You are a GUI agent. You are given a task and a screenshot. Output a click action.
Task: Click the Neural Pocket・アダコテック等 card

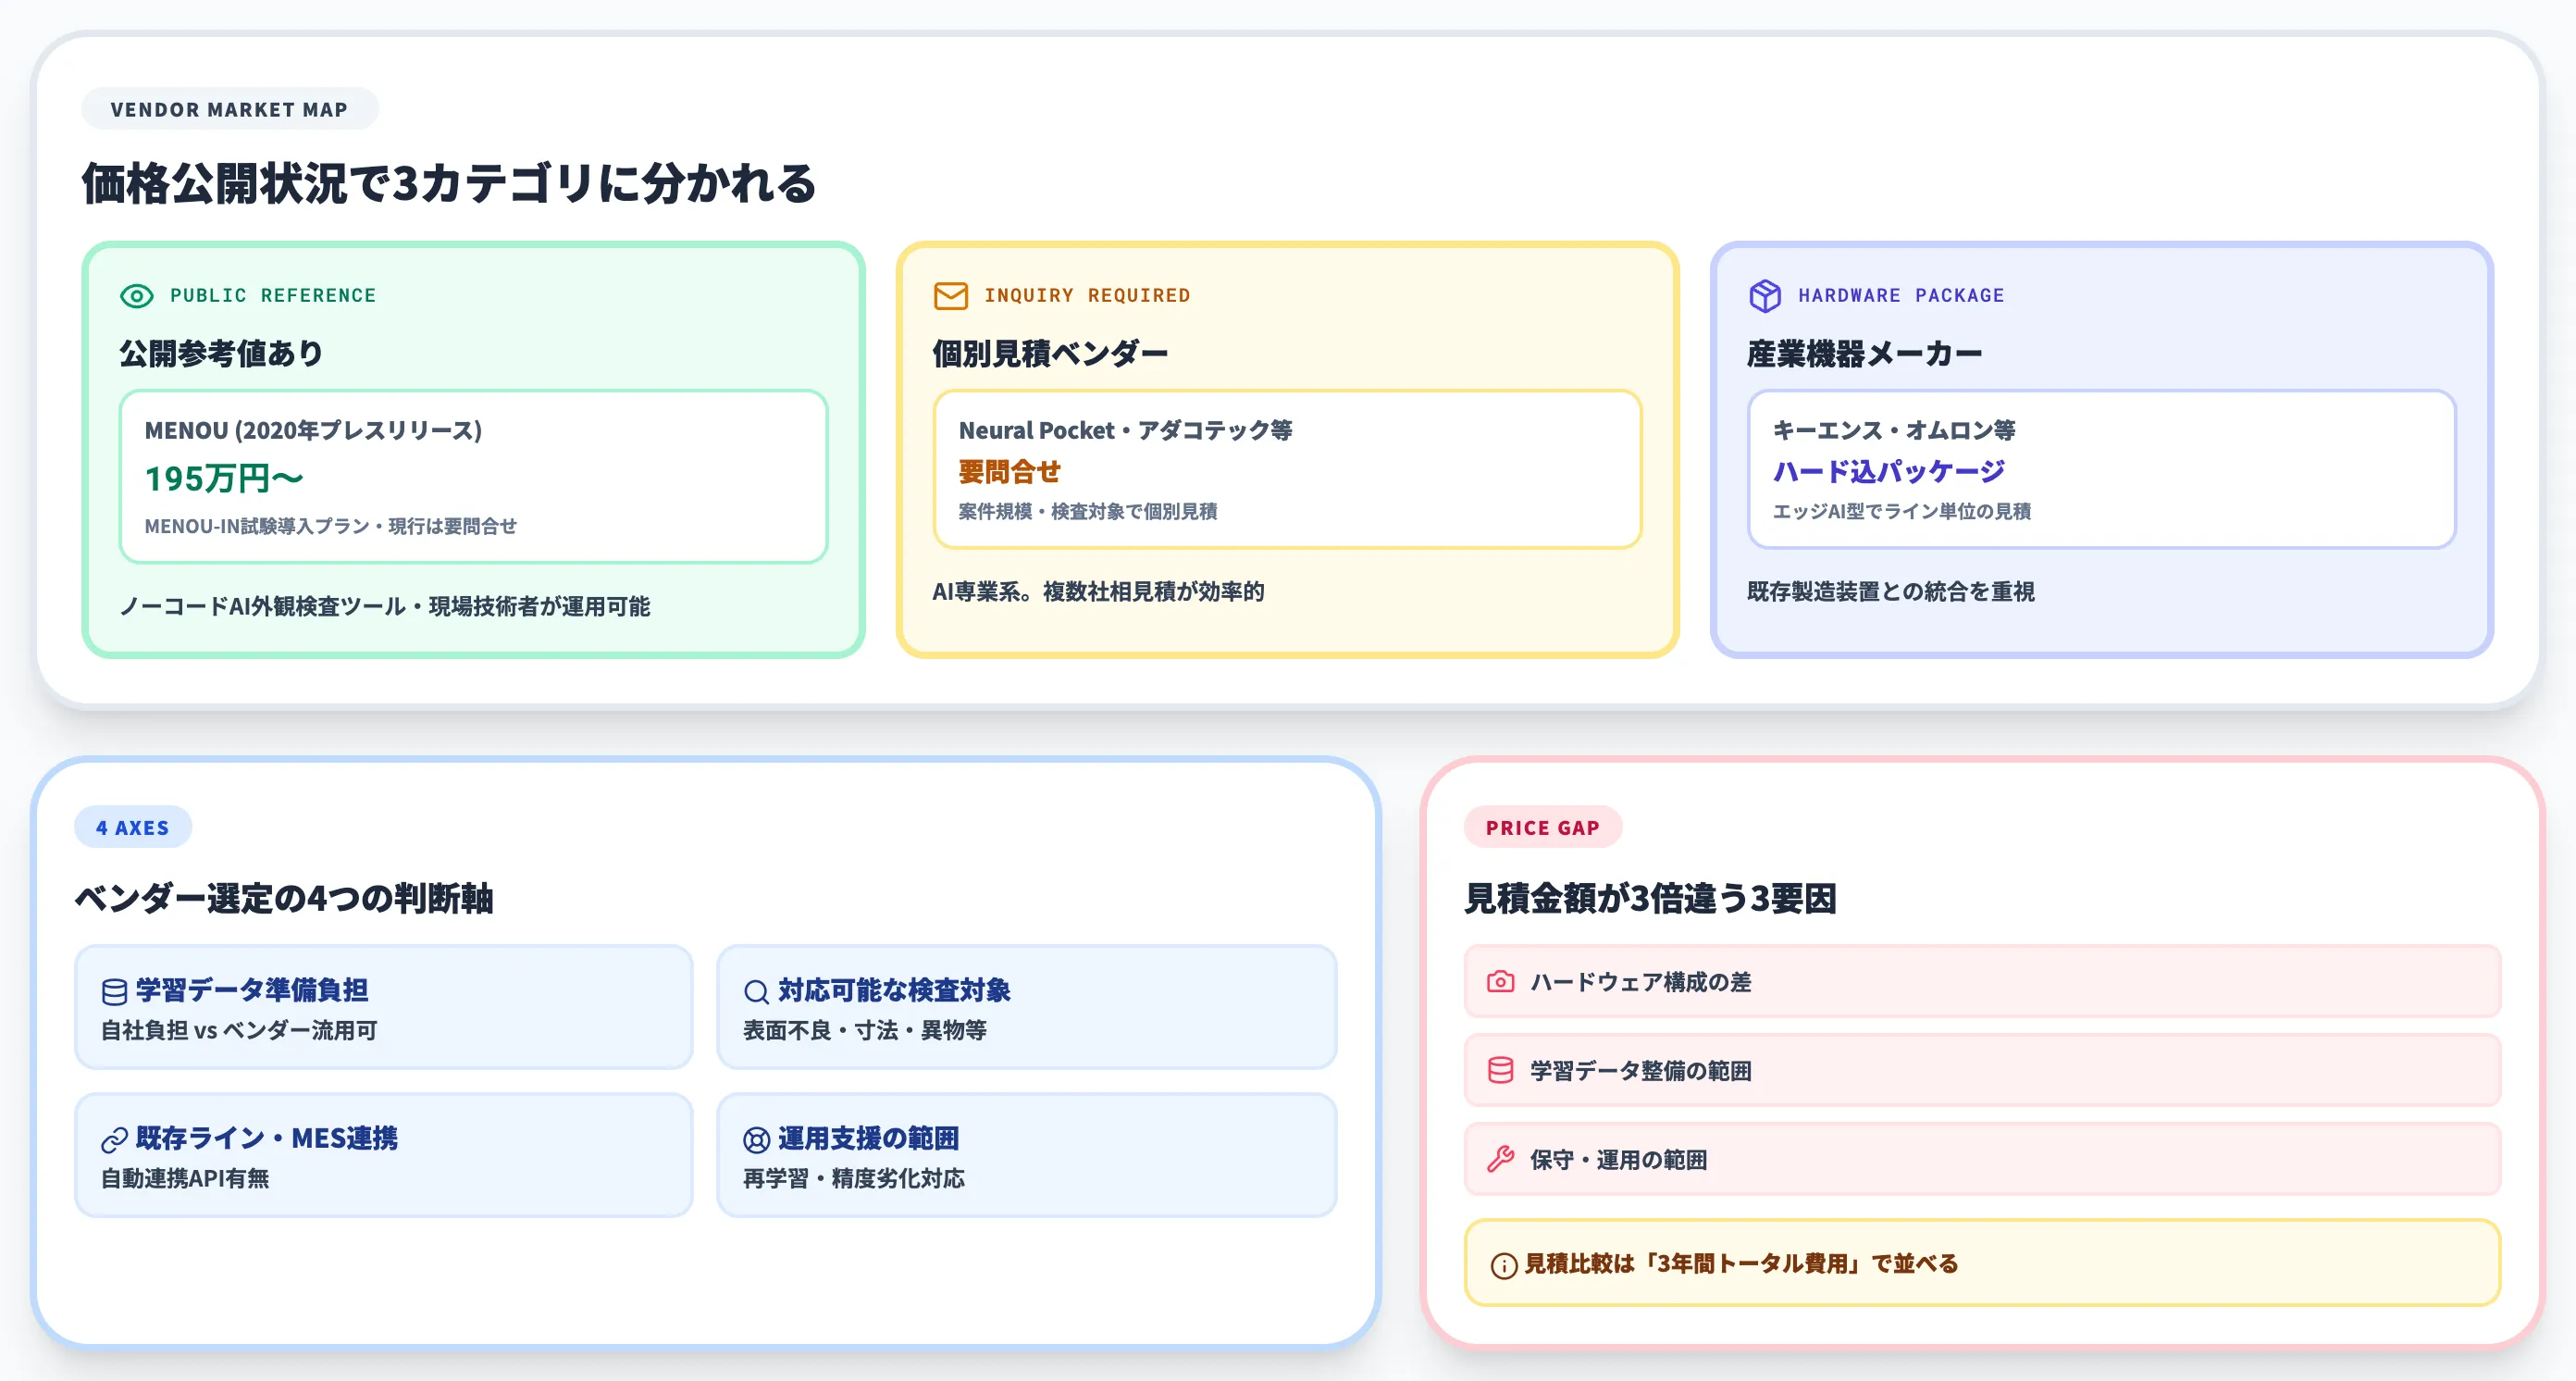(x=1286, y=471)
